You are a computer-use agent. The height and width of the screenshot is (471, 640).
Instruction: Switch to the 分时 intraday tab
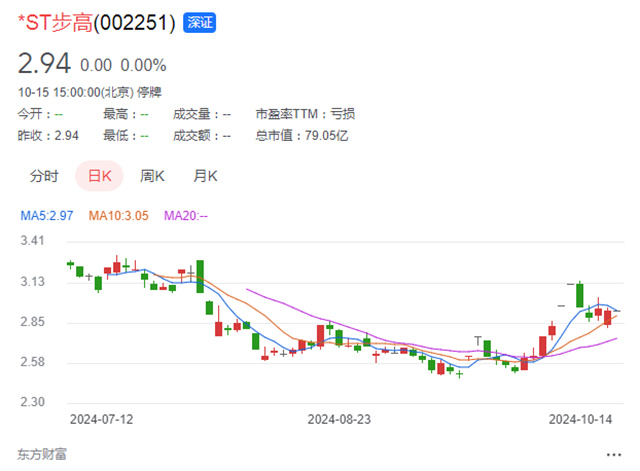44,176
